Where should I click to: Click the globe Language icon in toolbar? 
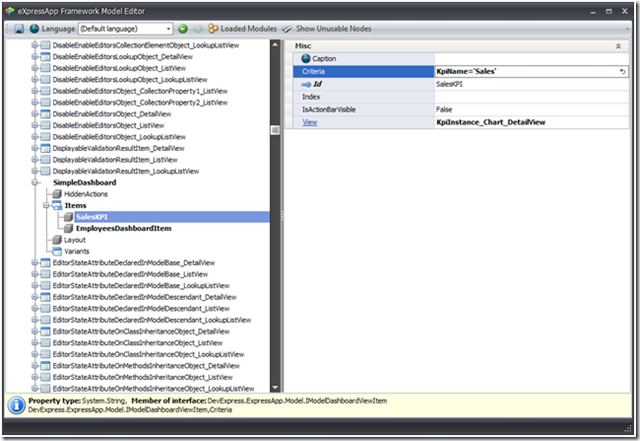pos(35,29)
